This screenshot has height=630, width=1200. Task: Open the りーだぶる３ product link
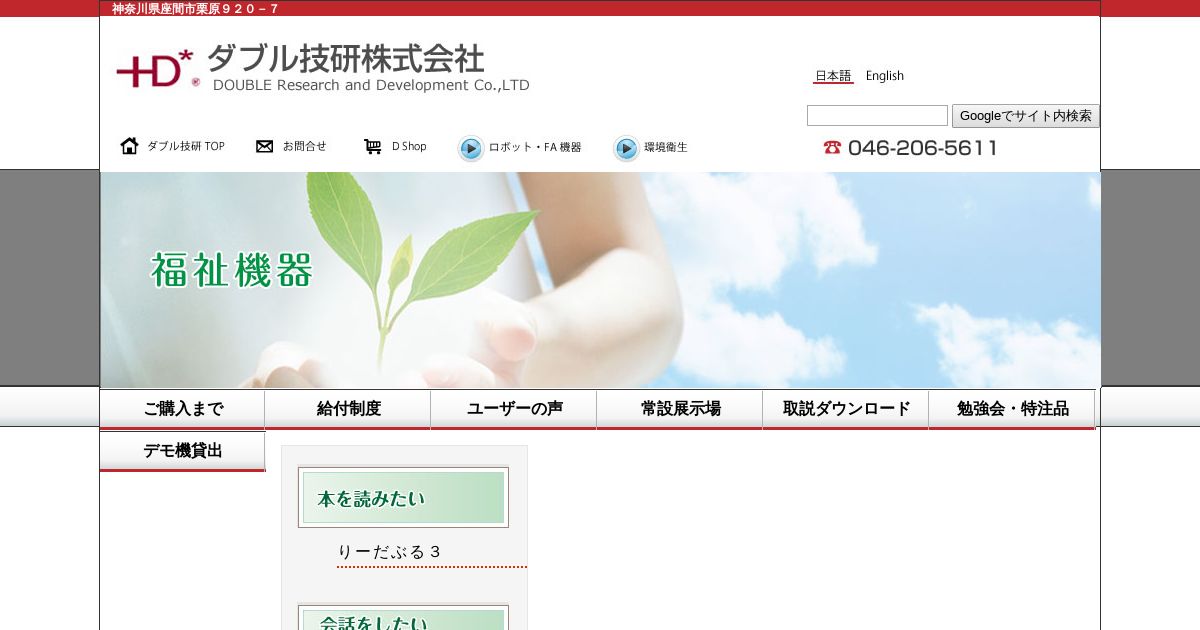[389, 552]
